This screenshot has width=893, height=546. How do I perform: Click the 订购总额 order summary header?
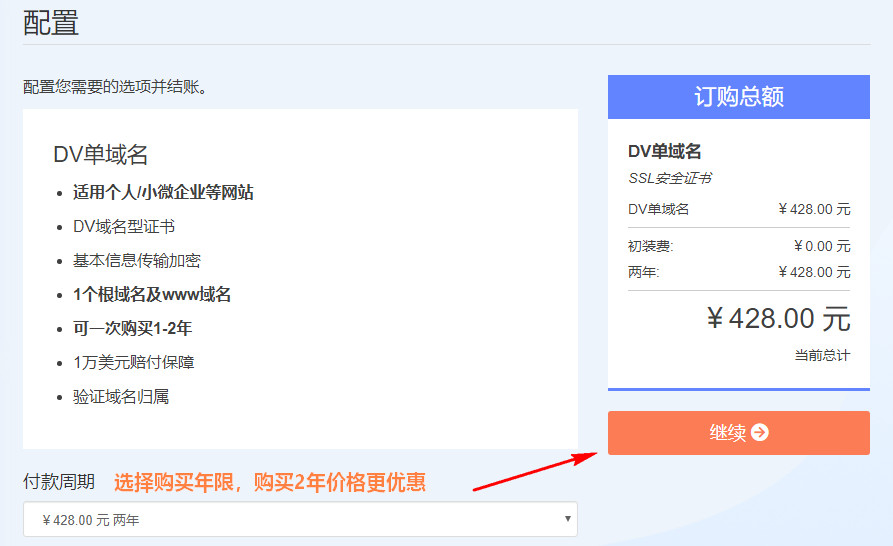[739, 97]
